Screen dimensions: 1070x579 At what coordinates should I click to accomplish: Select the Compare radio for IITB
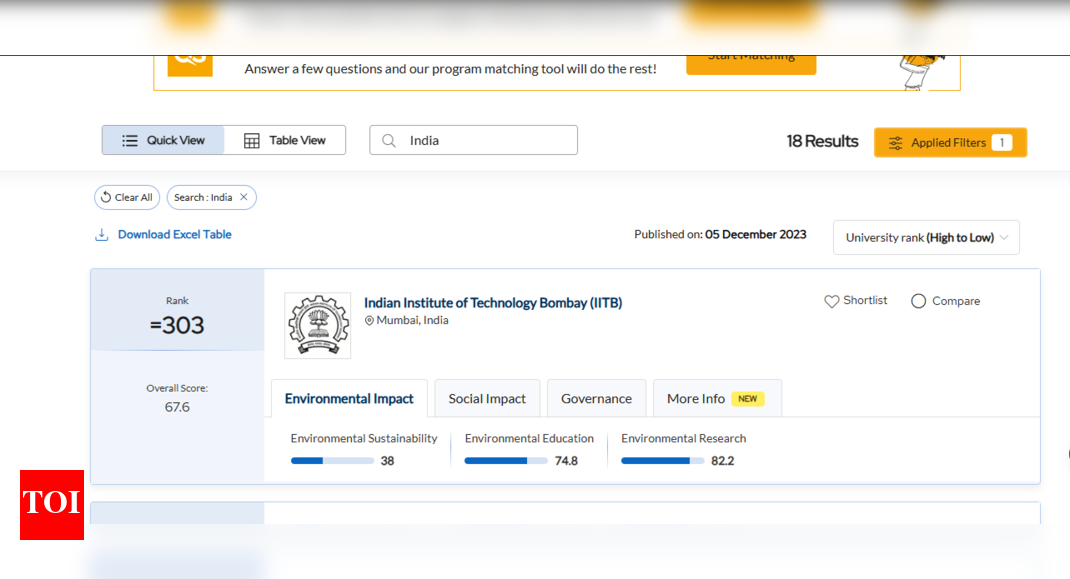click(x=919, y=301)
